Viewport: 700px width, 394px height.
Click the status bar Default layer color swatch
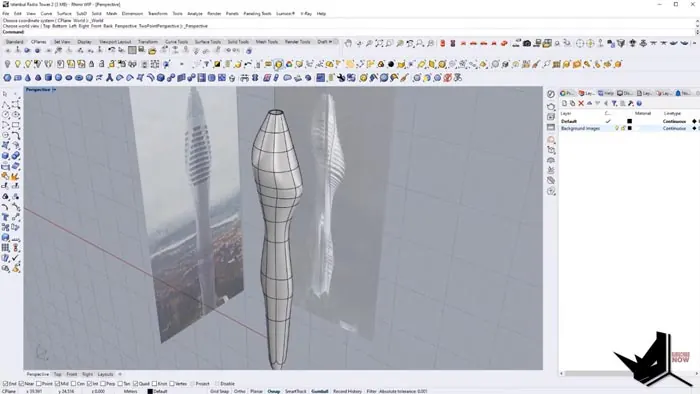[150, 391]
